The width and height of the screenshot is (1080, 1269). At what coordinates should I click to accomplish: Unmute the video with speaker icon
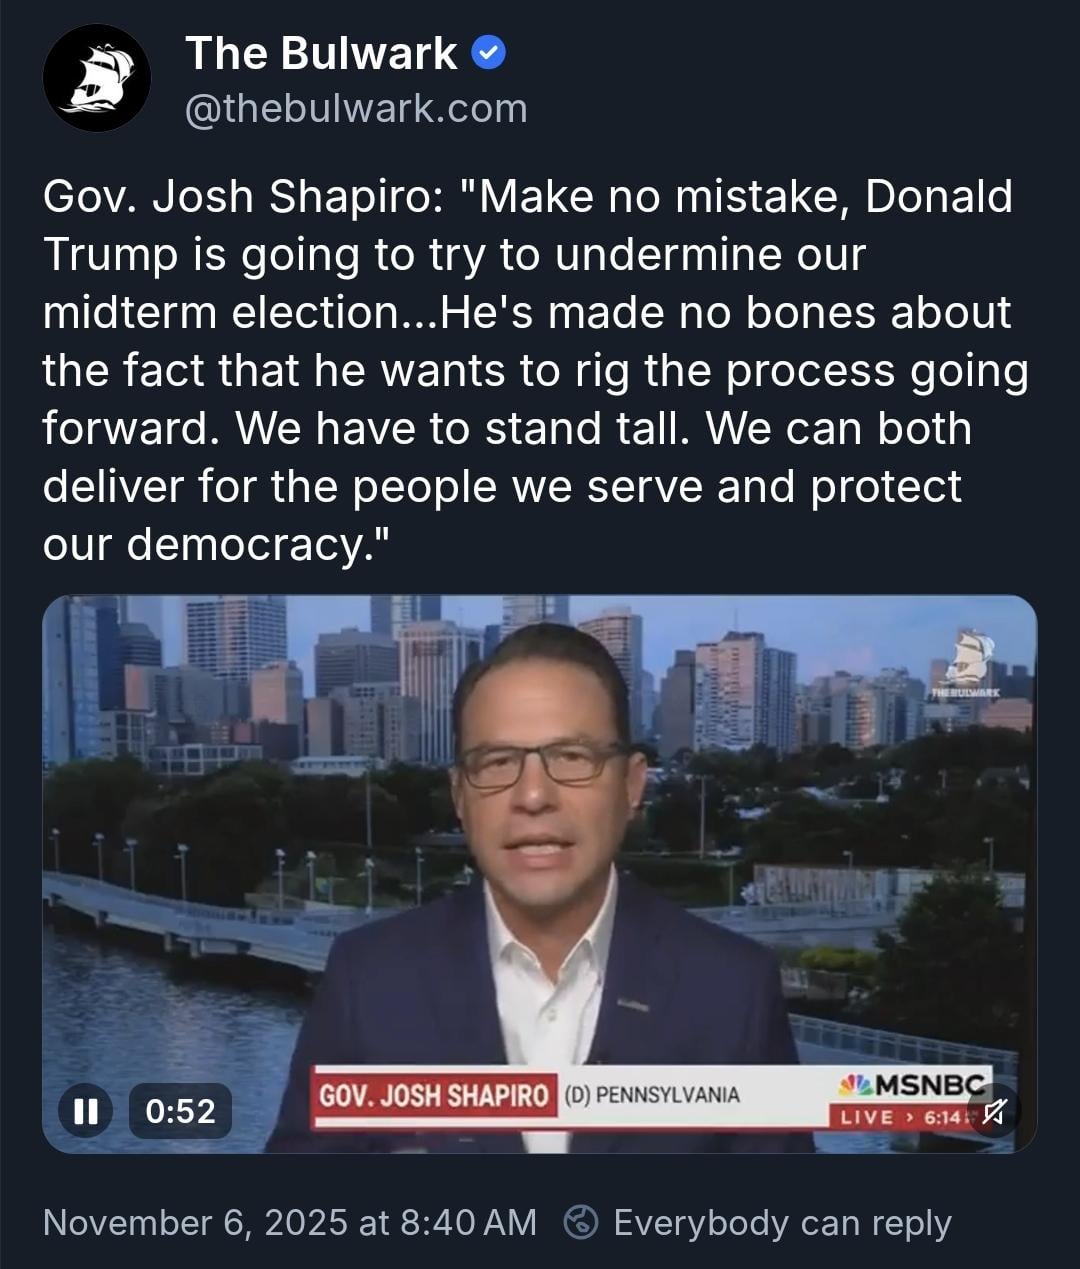pyautogui.click(x=993, y=1110)
